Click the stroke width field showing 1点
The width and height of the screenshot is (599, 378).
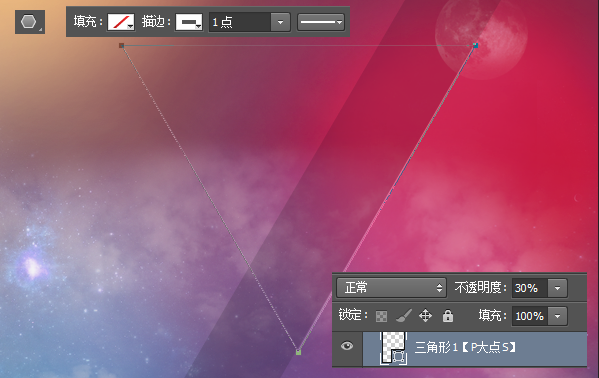coord(240,22)
